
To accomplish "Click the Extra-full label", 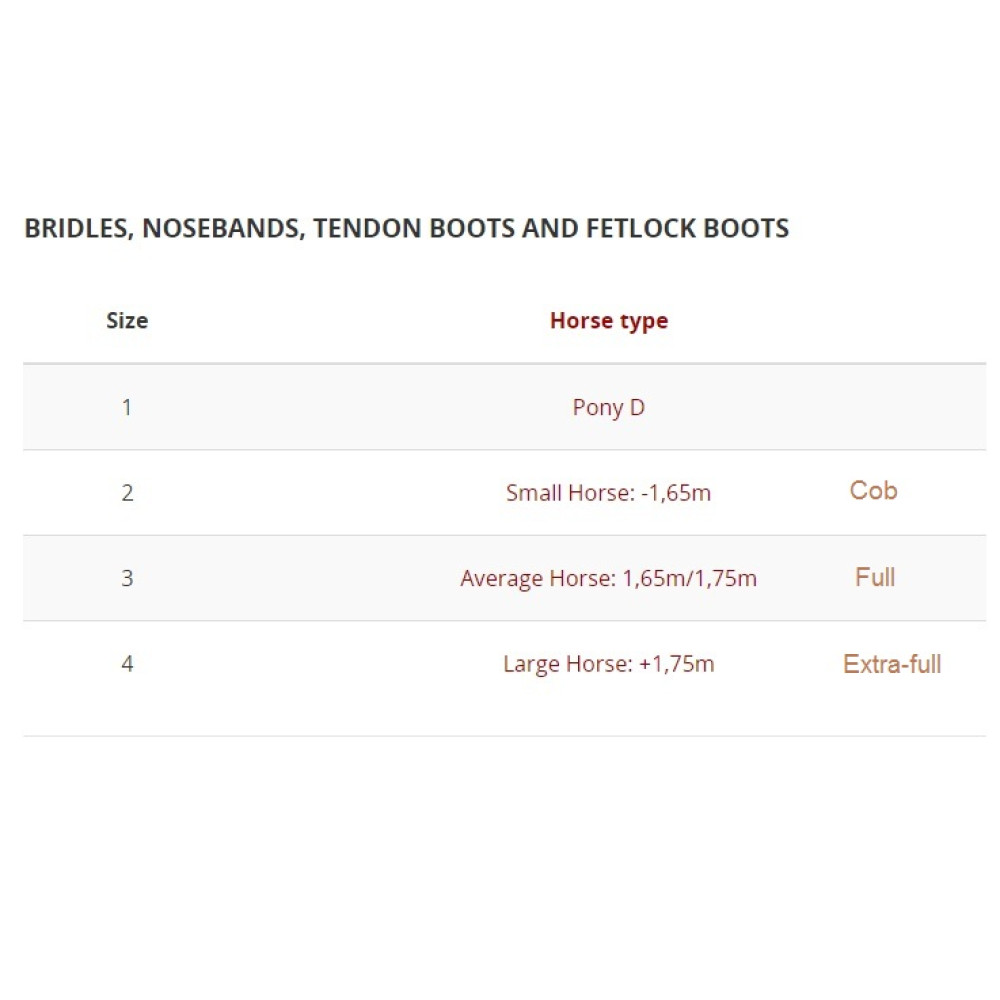I will pos(892,664).
